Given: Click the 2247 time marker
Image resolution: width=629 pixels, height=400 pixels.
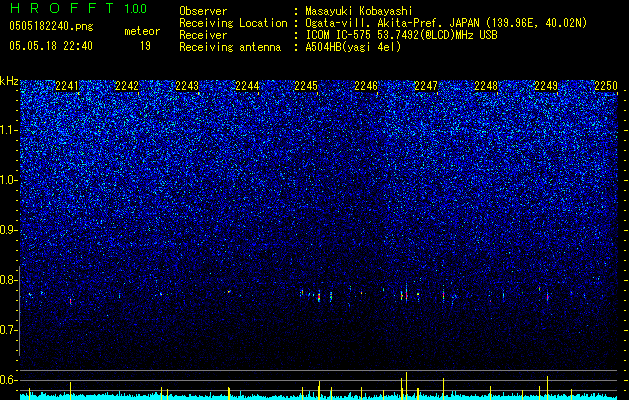Looking at the screenshot, I should [426, 86].
